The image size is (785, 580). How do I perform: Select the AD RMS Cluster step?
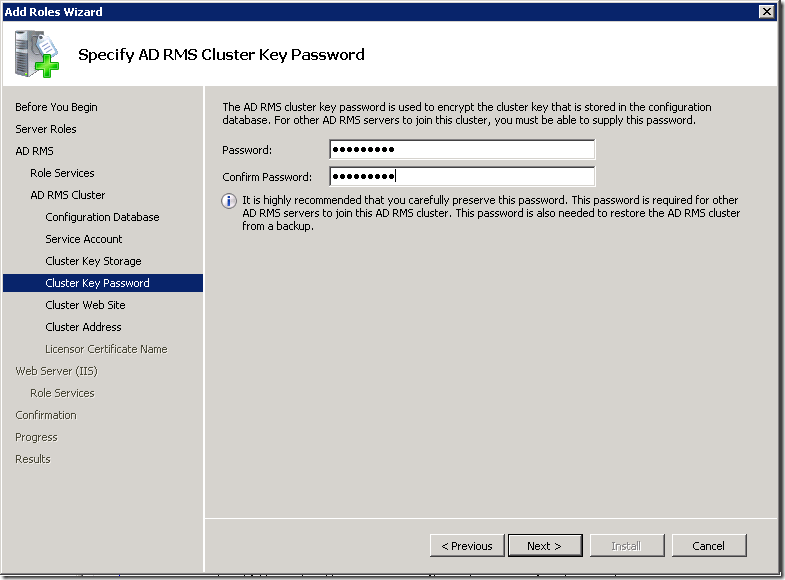point(68,195)
